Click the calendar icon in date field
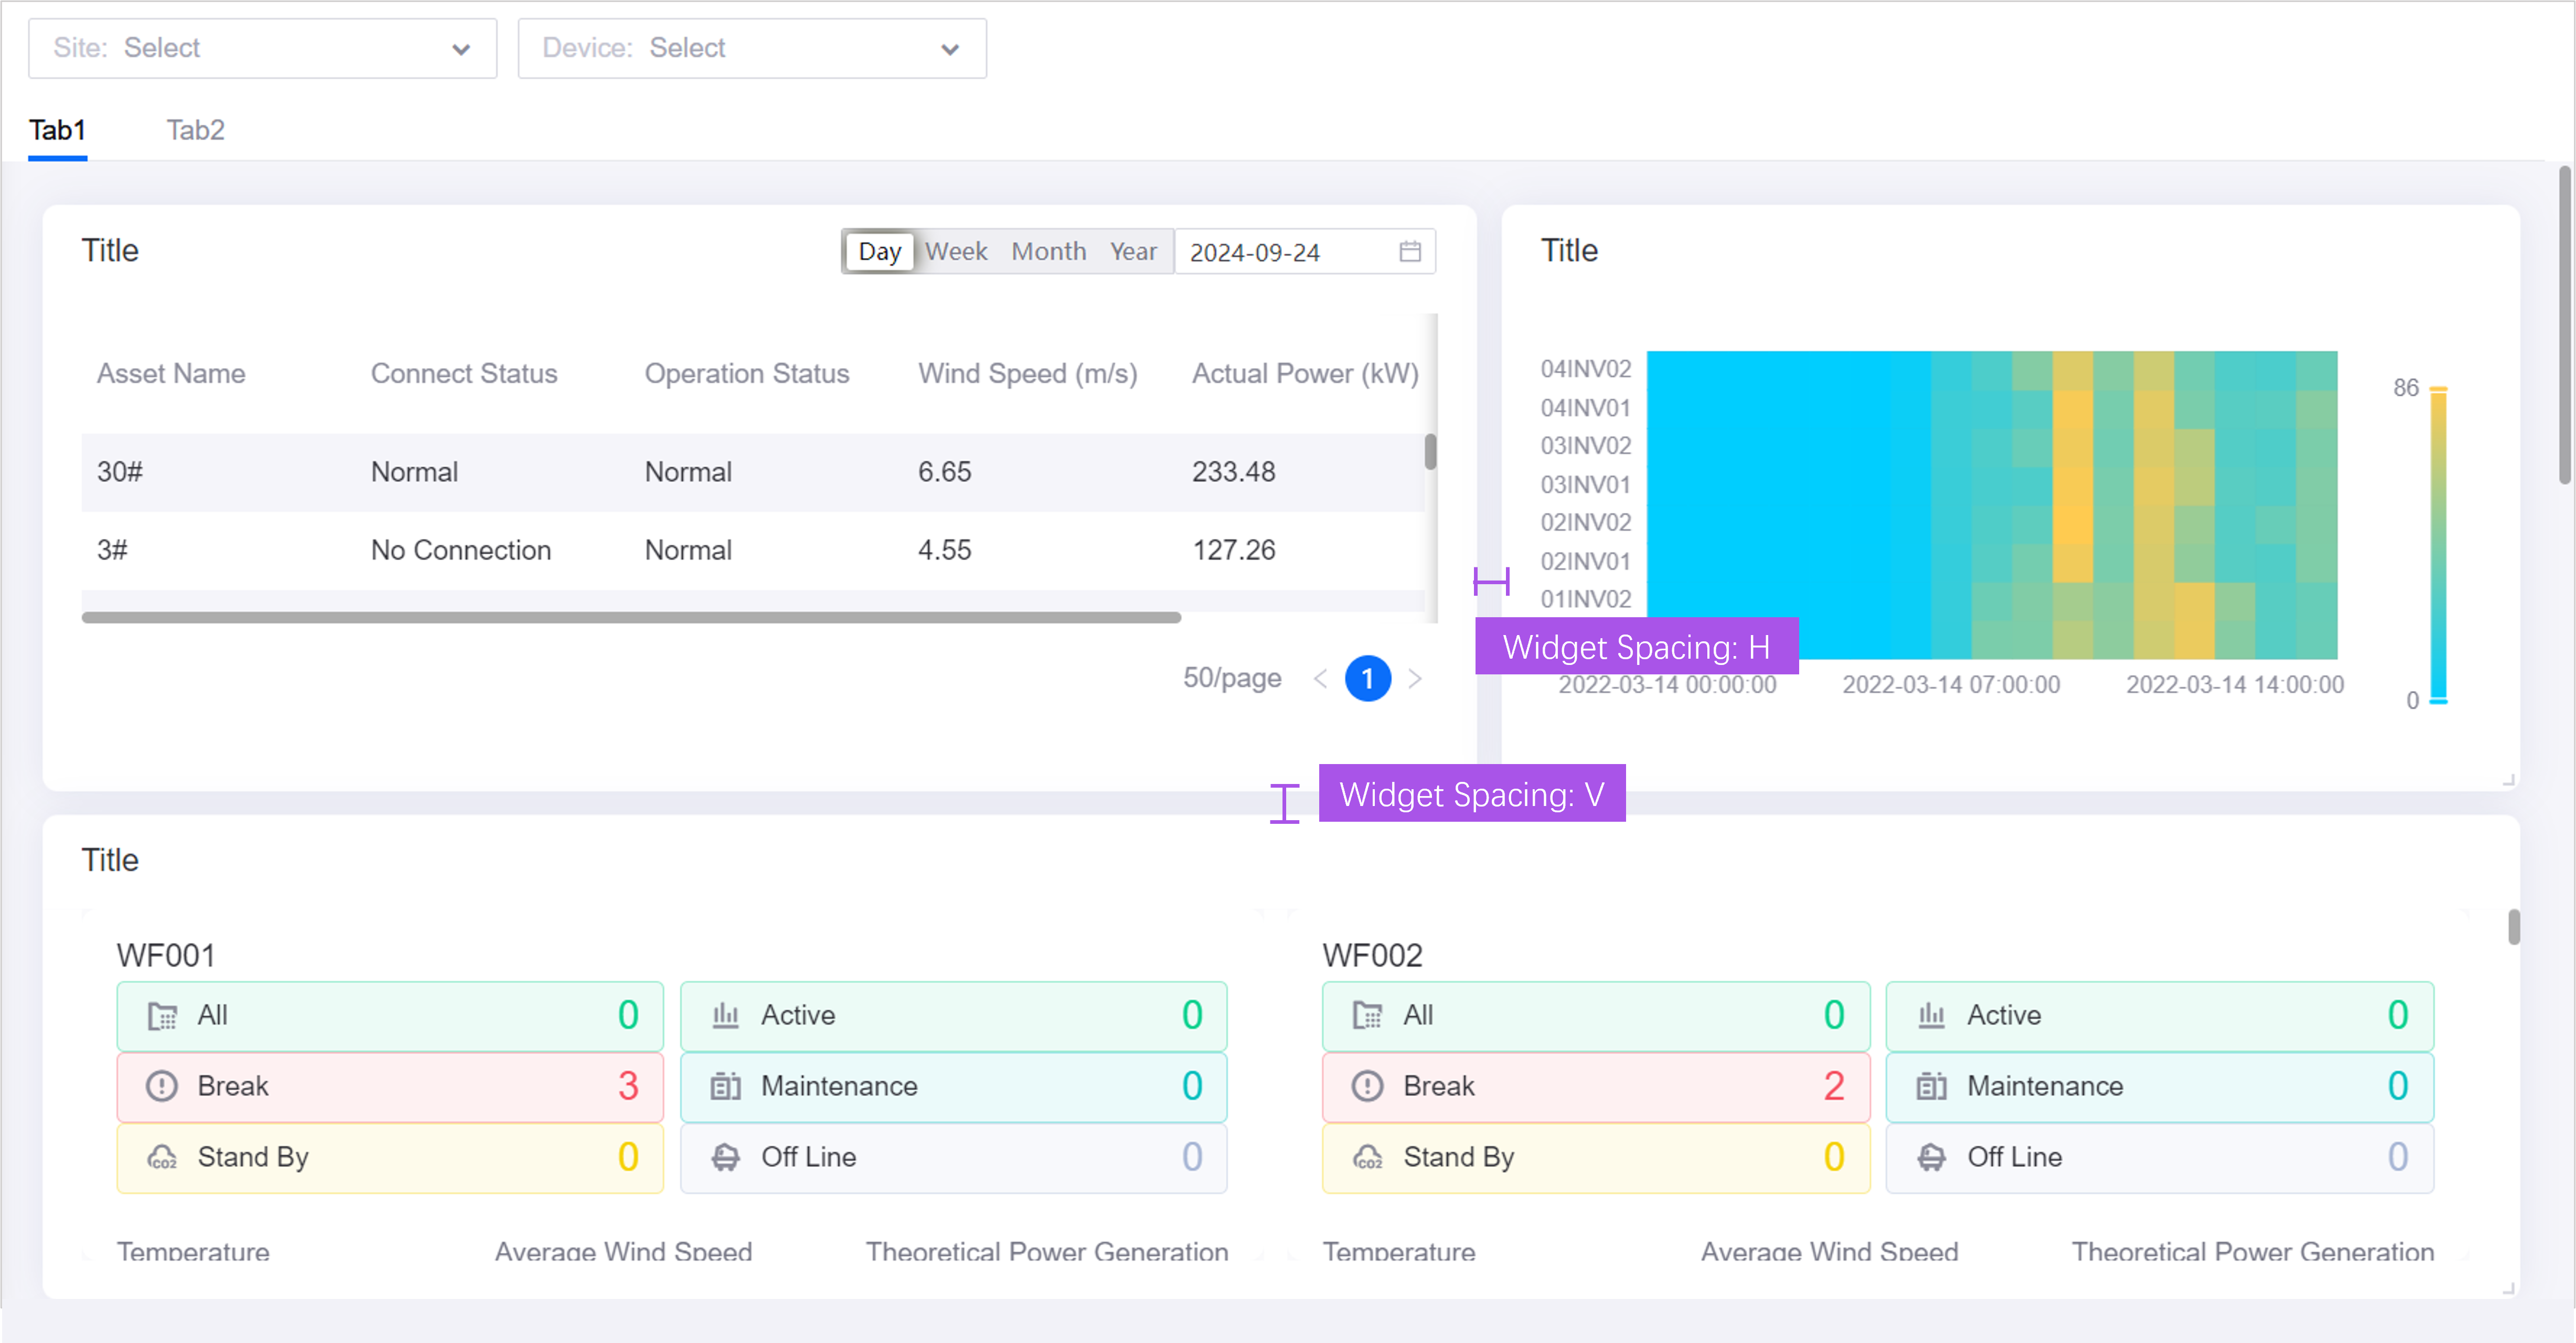 pyautogui.click(x=1409, y=252)
